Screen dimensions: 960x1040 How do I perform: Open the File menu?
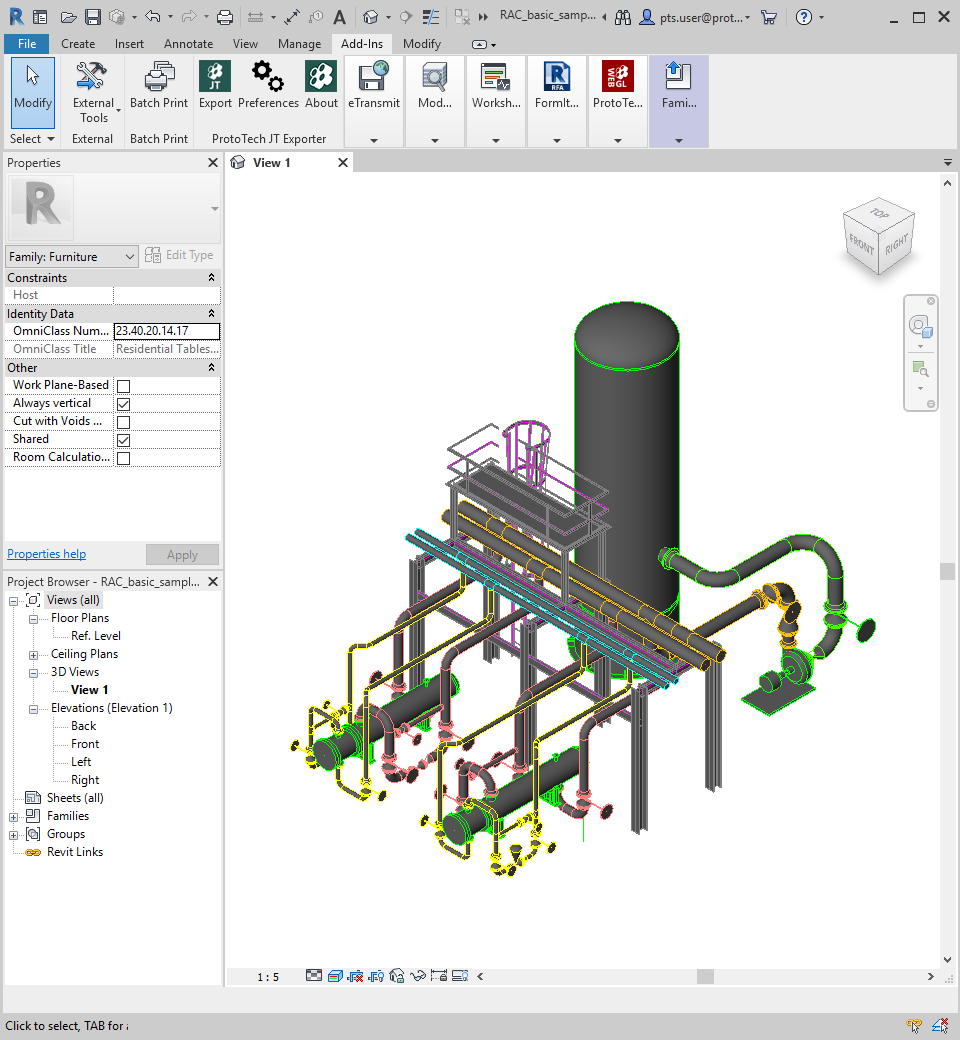[x=27, y=44]
